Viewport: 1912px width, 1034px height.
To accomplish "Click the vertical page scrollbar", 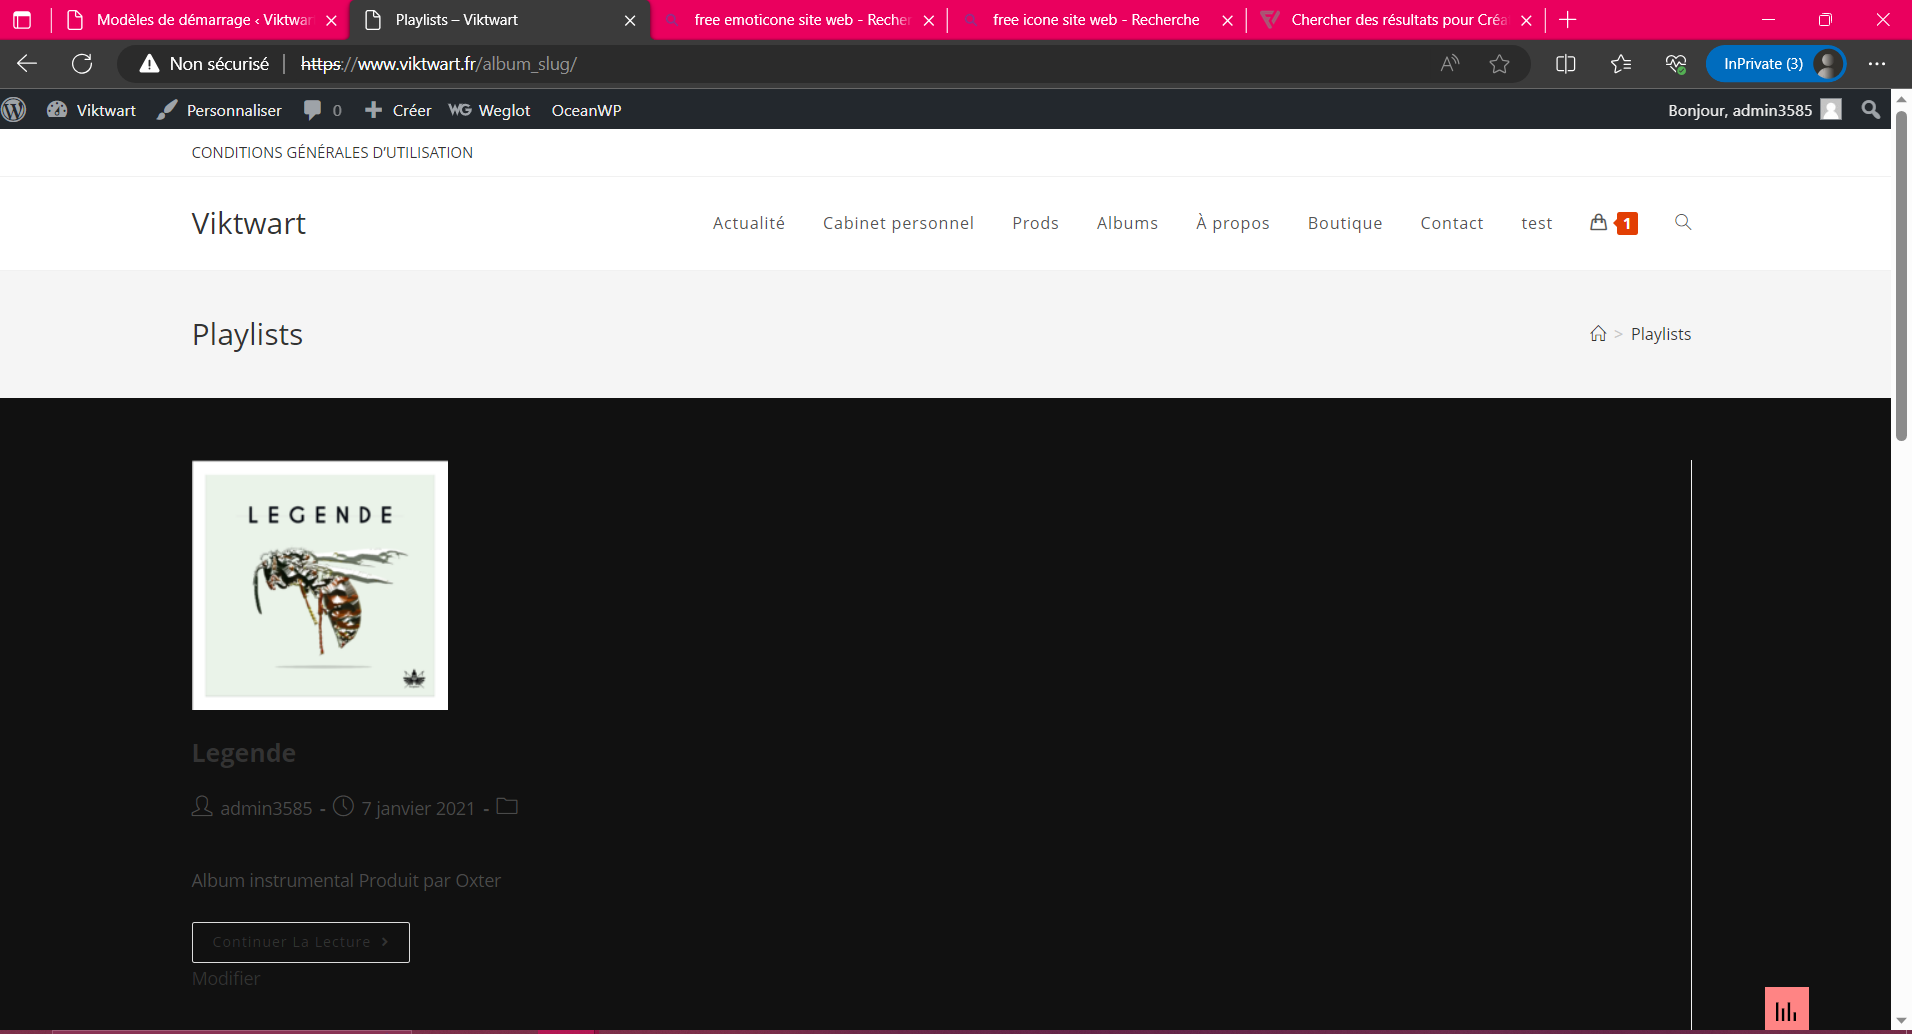I will point(1901,275).
